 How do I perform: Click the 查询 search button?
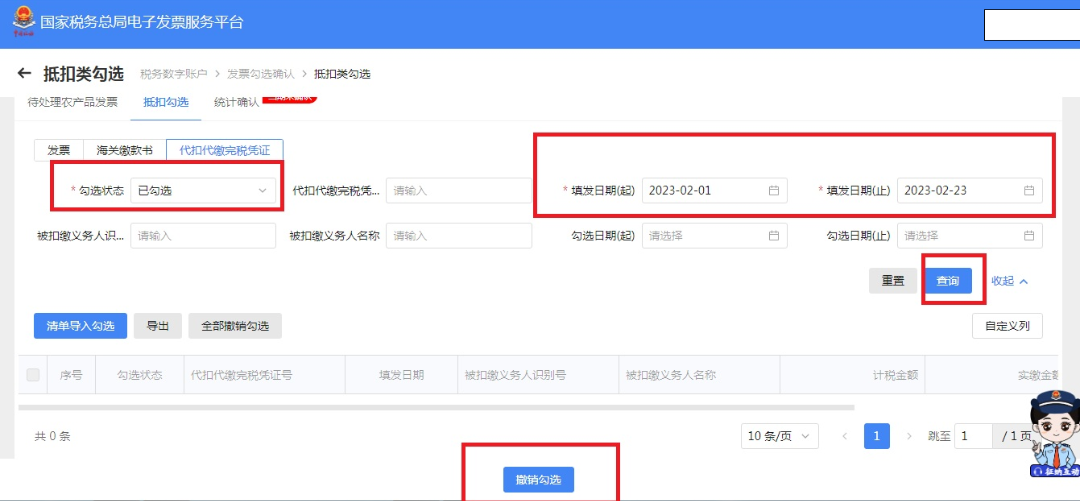(948, 281)
